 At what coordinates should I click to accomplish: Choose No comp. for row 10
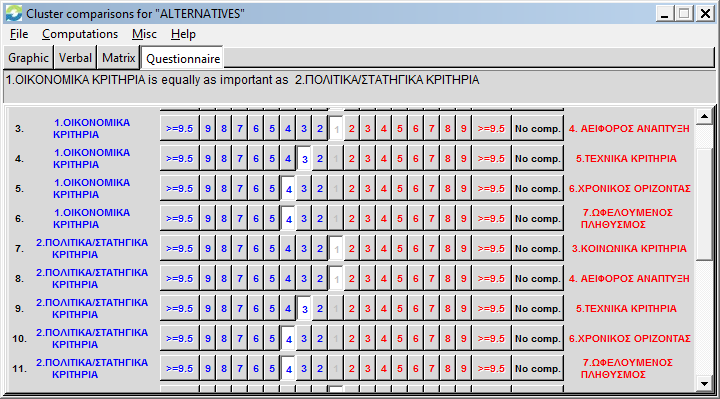pos(538,338)
